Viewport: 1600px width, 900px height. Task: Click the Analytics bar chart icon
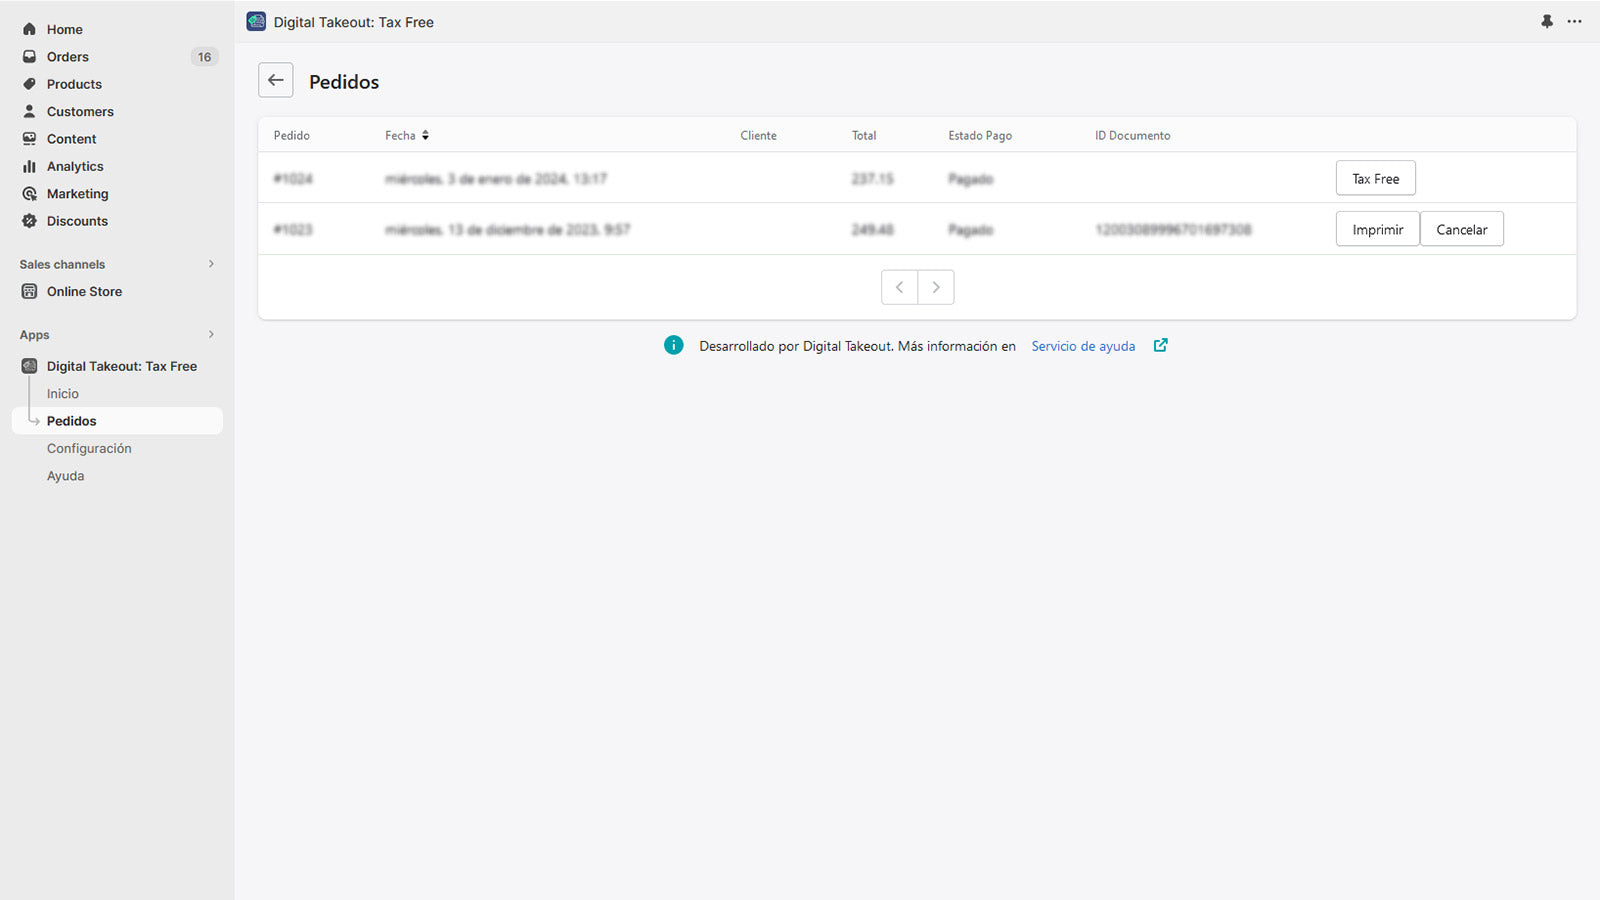29,166
